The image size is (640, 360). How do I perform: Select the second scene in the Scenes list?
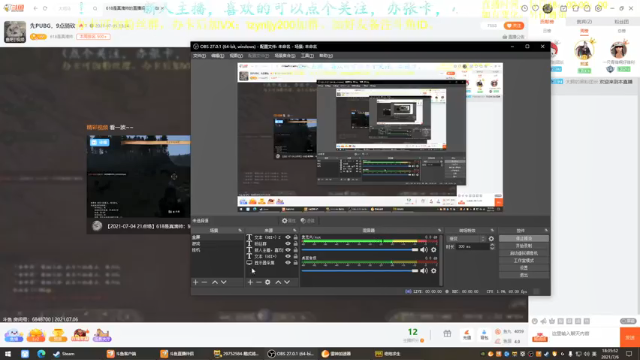[217, 244]
